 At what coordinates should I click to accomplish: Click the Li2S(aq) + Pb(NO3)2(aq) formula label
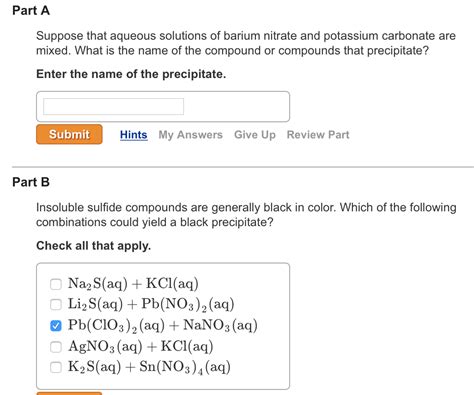(x=151, y=304)
